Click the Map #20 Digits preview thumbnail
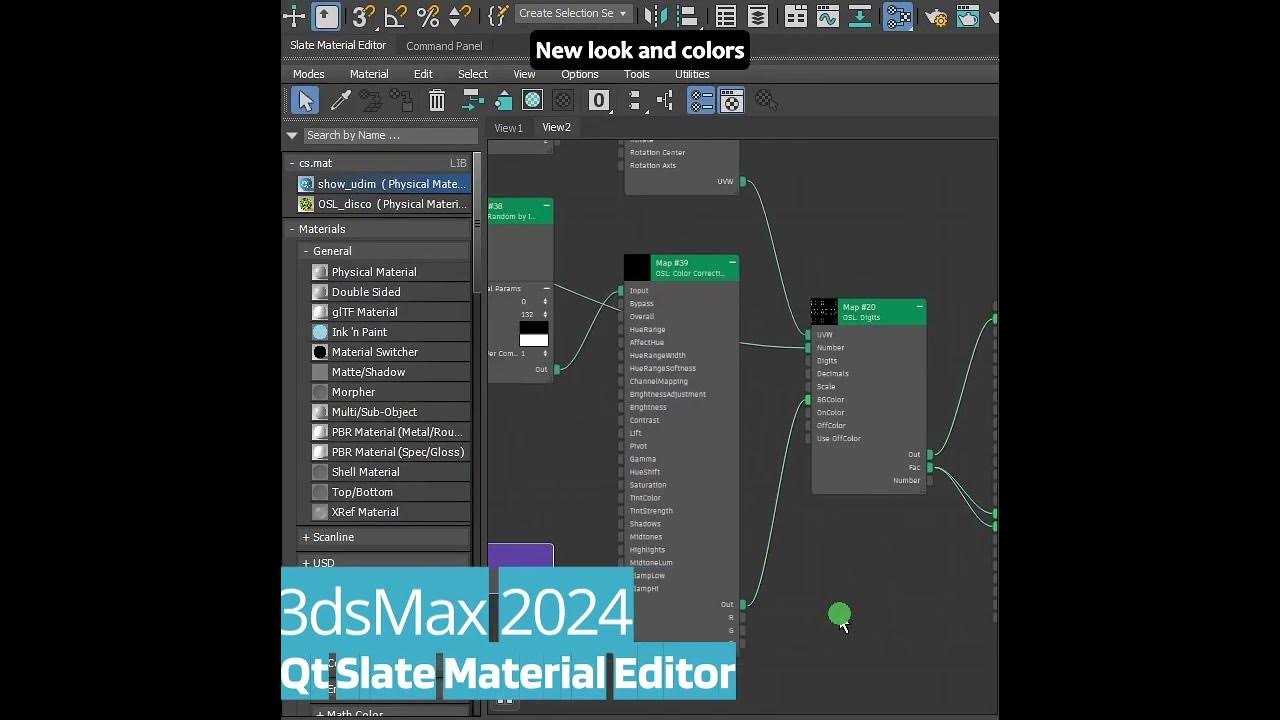The image size is (1280, 720). (x=824, y=312)
